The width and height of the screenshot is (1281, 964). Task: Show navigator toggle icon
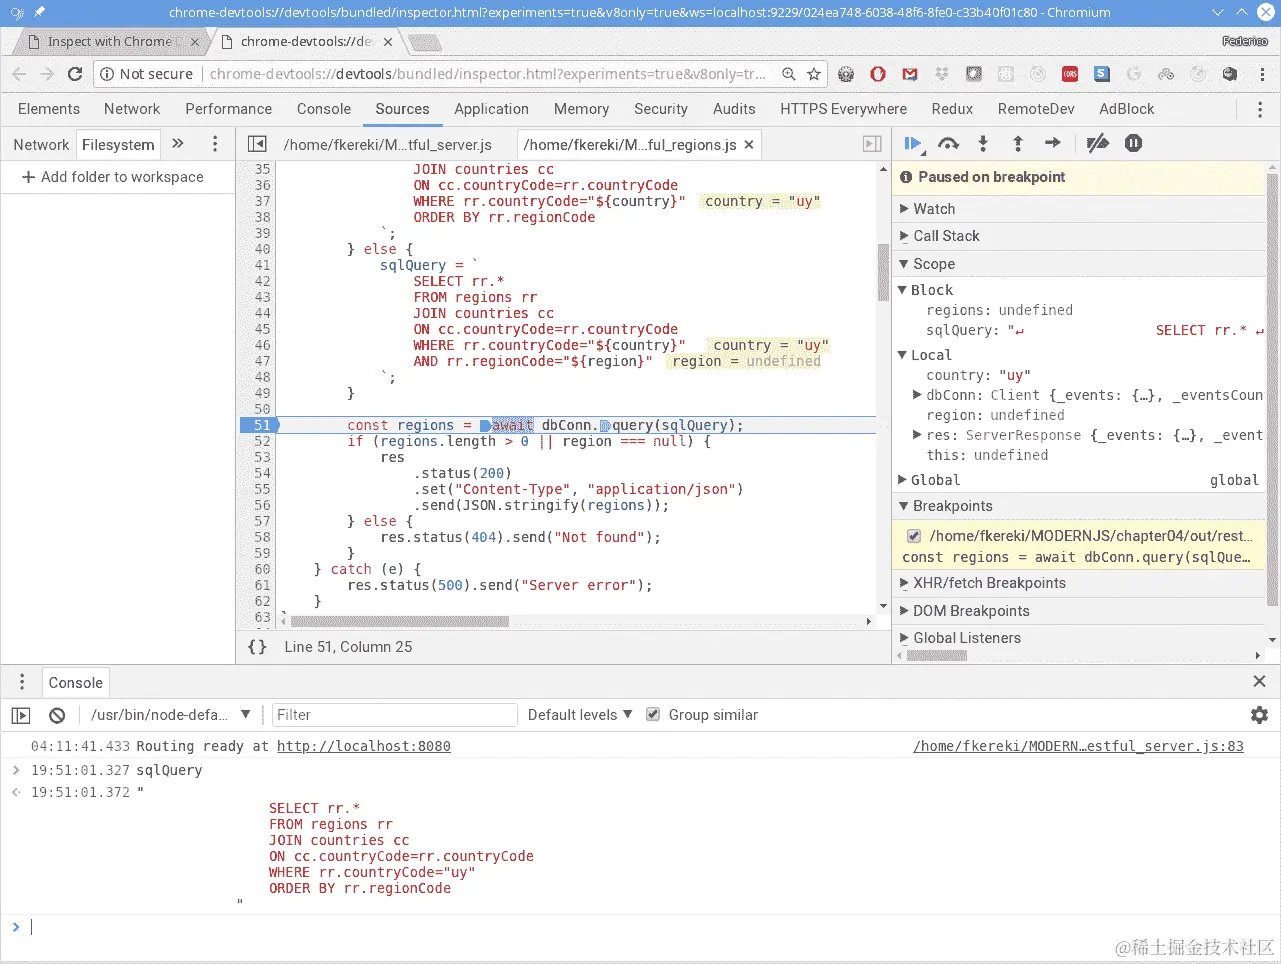coord(257,144)
